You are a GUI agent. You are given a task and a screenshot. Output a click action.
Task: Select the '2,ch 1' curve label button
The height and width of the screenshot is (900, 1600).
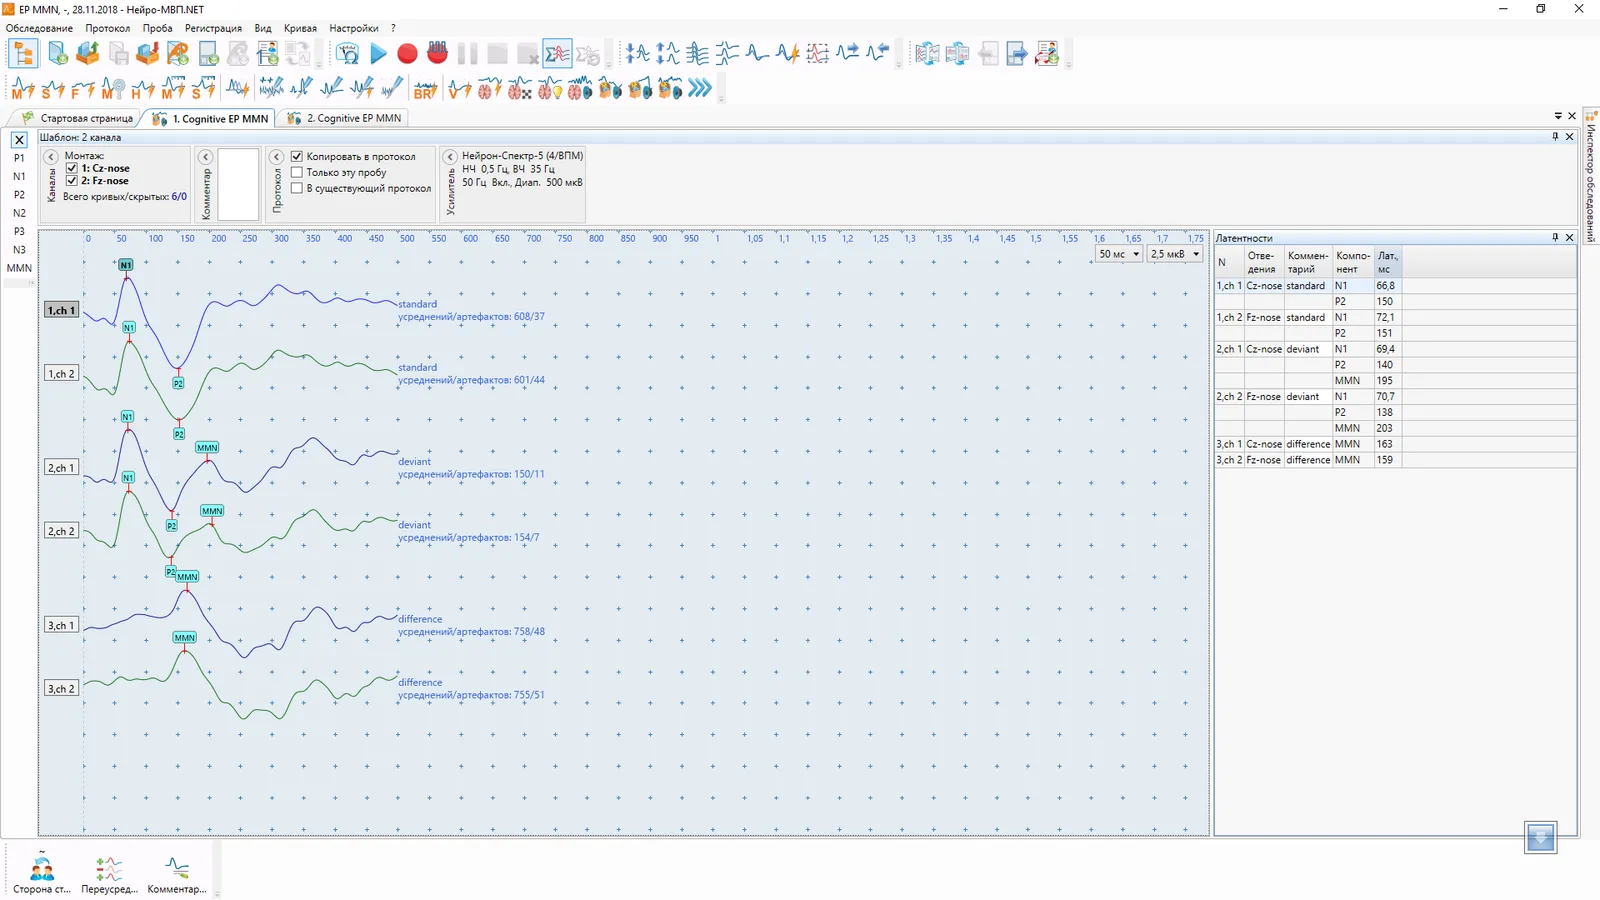pos(61,468)
